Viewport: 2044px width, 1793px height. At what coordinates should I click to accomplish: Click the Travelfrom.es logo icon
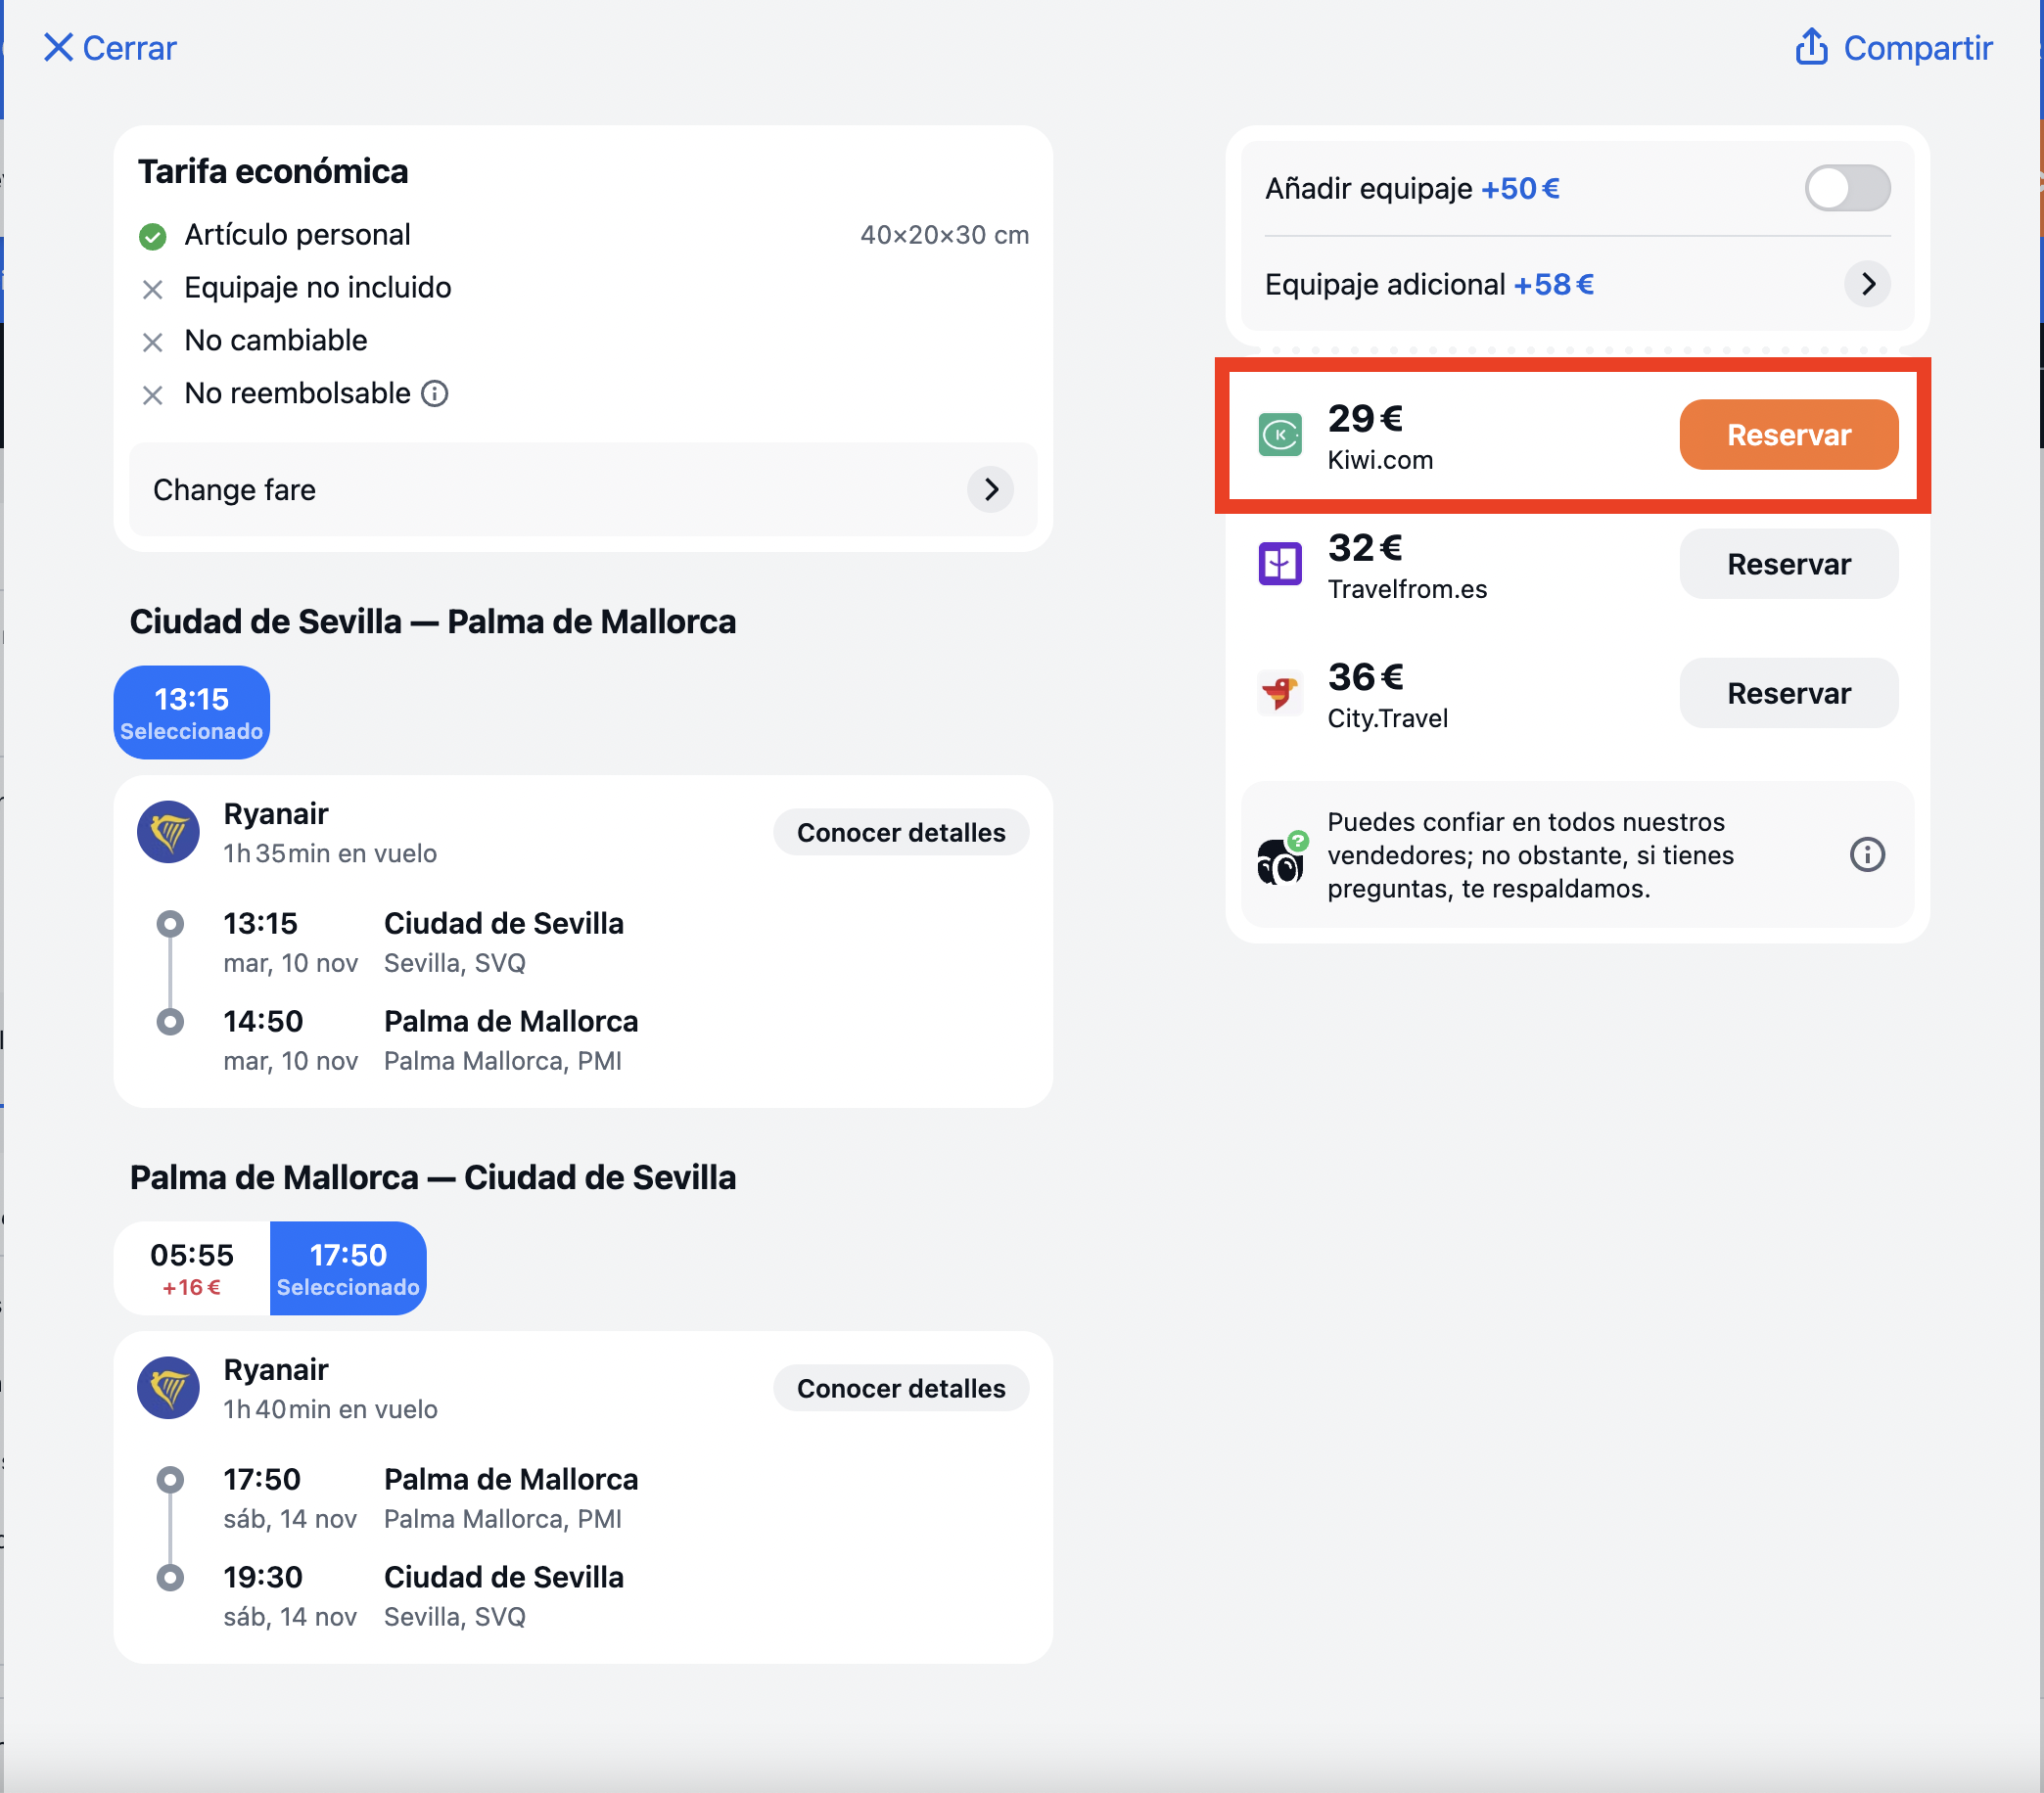coord(1280,564)
